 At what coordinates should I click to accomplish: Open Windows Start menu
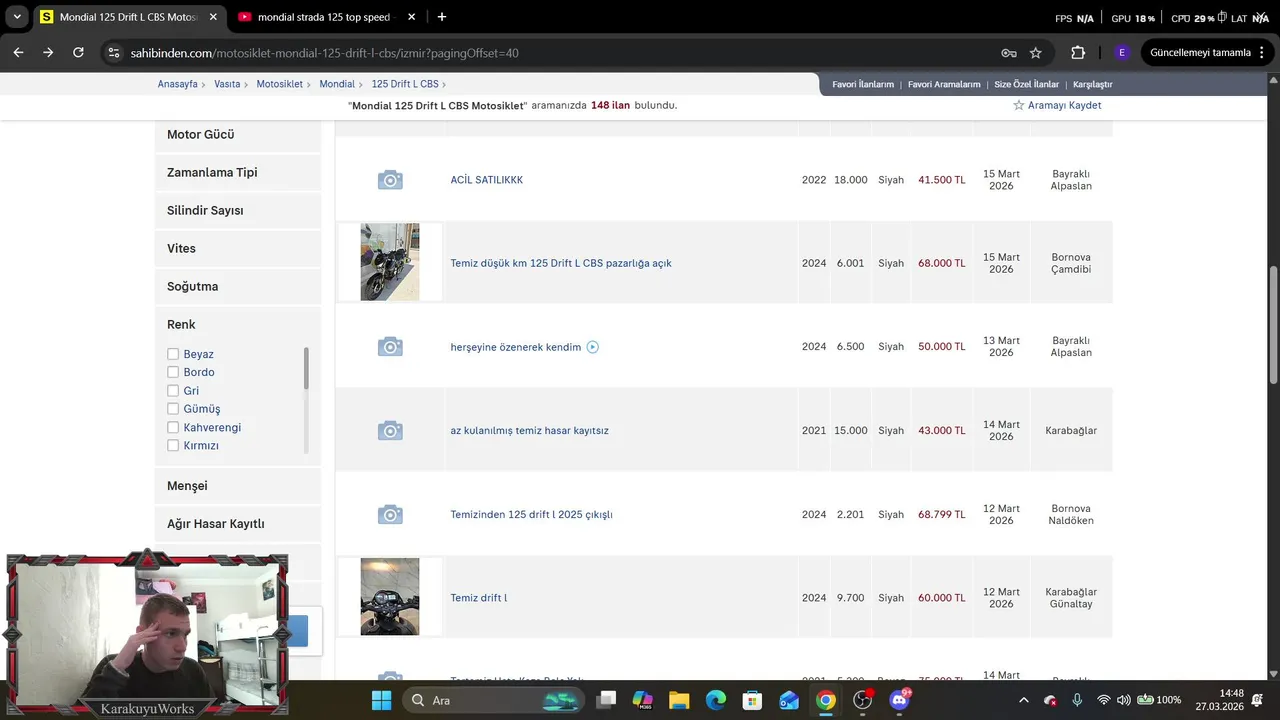coord(381,700)
